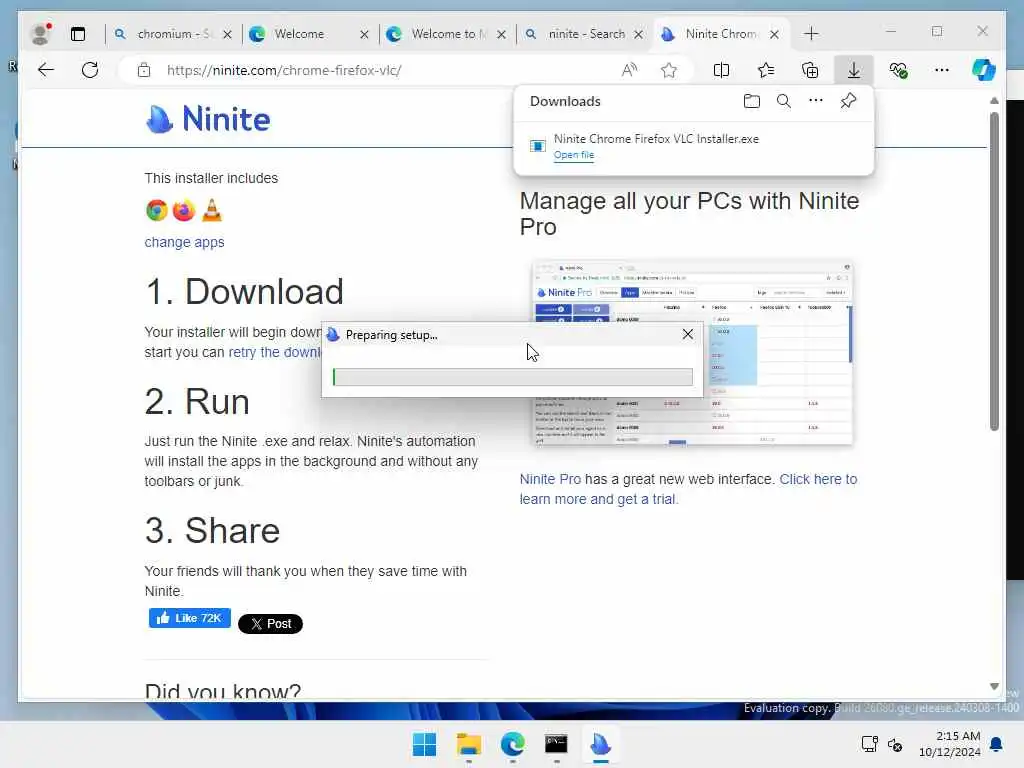The height and width of the screenshot is (768, 1024).
Task: Switch to the chromium search tab
Action: (x=165, y=34)
